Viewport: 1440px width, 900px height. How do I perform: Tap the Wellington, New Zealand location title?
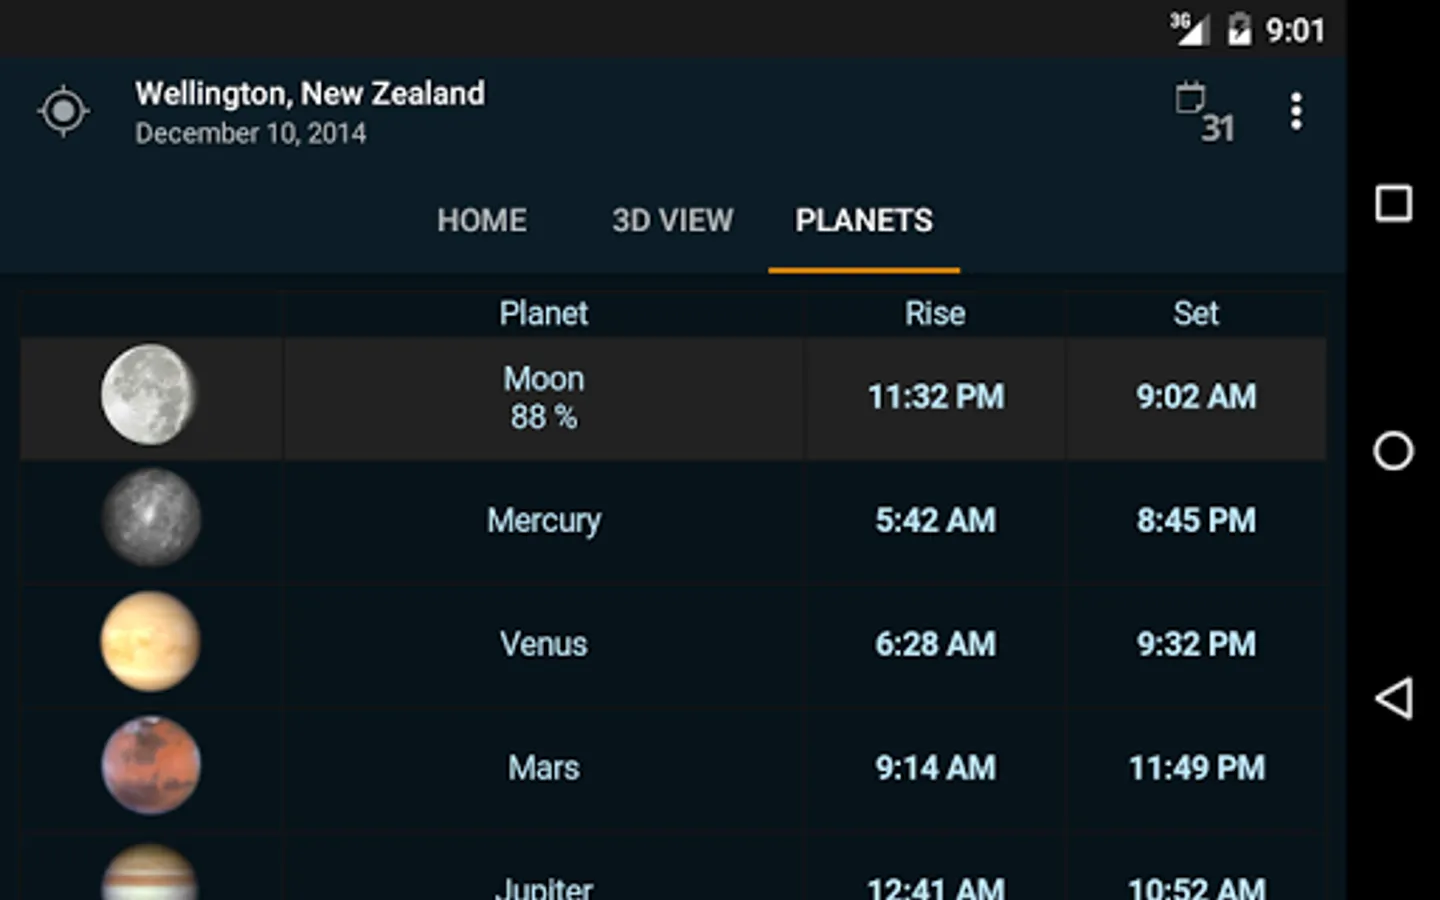tap(310, 94)
